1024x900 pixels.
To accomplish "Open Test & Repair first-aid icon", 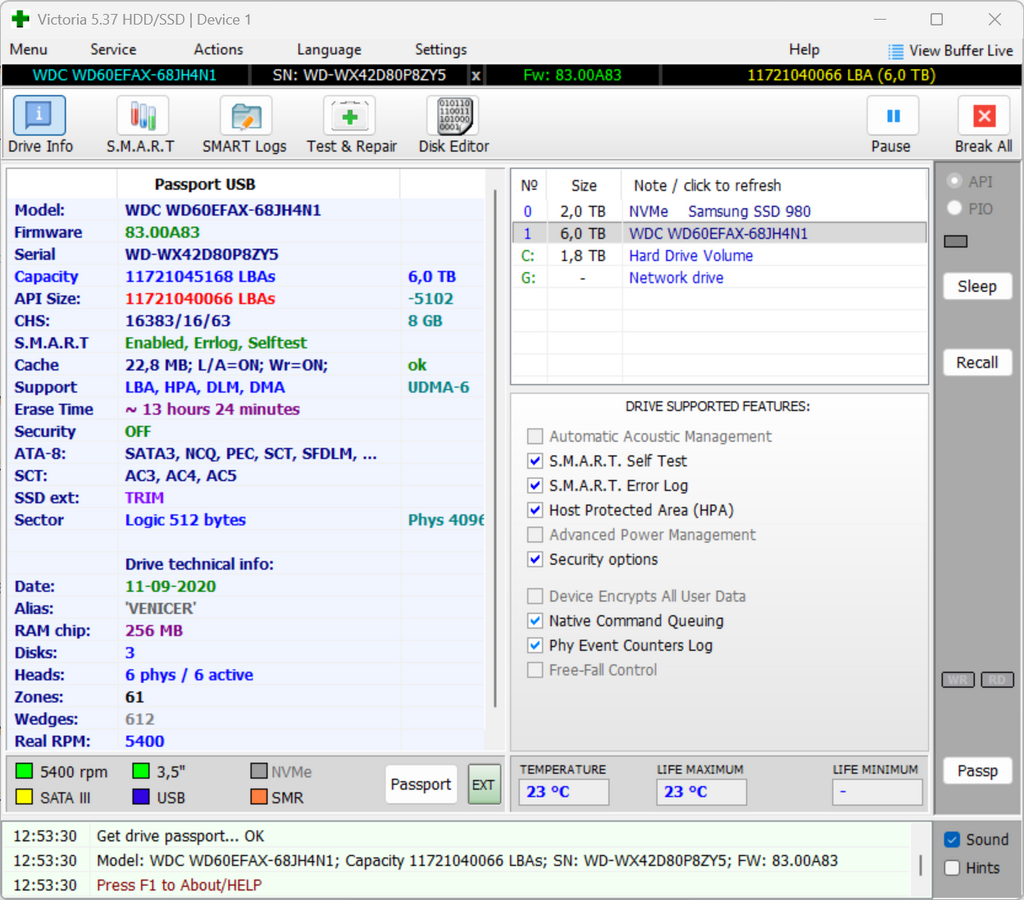I will point(349,116).
